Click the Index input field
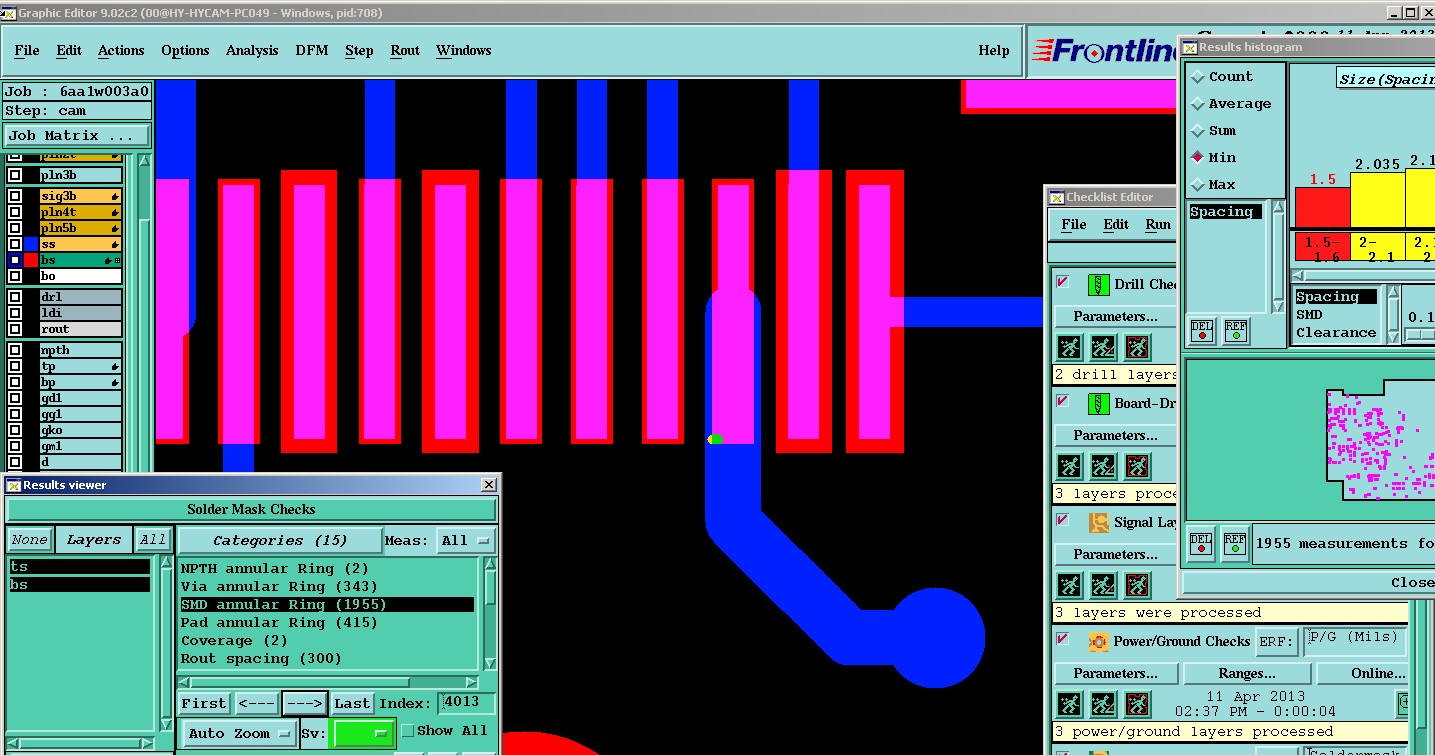 [x=467, y=703]
